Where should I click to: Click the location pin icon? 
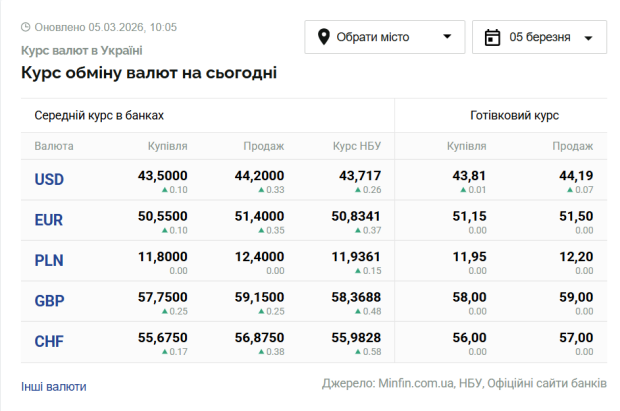(x=324, y=37)
